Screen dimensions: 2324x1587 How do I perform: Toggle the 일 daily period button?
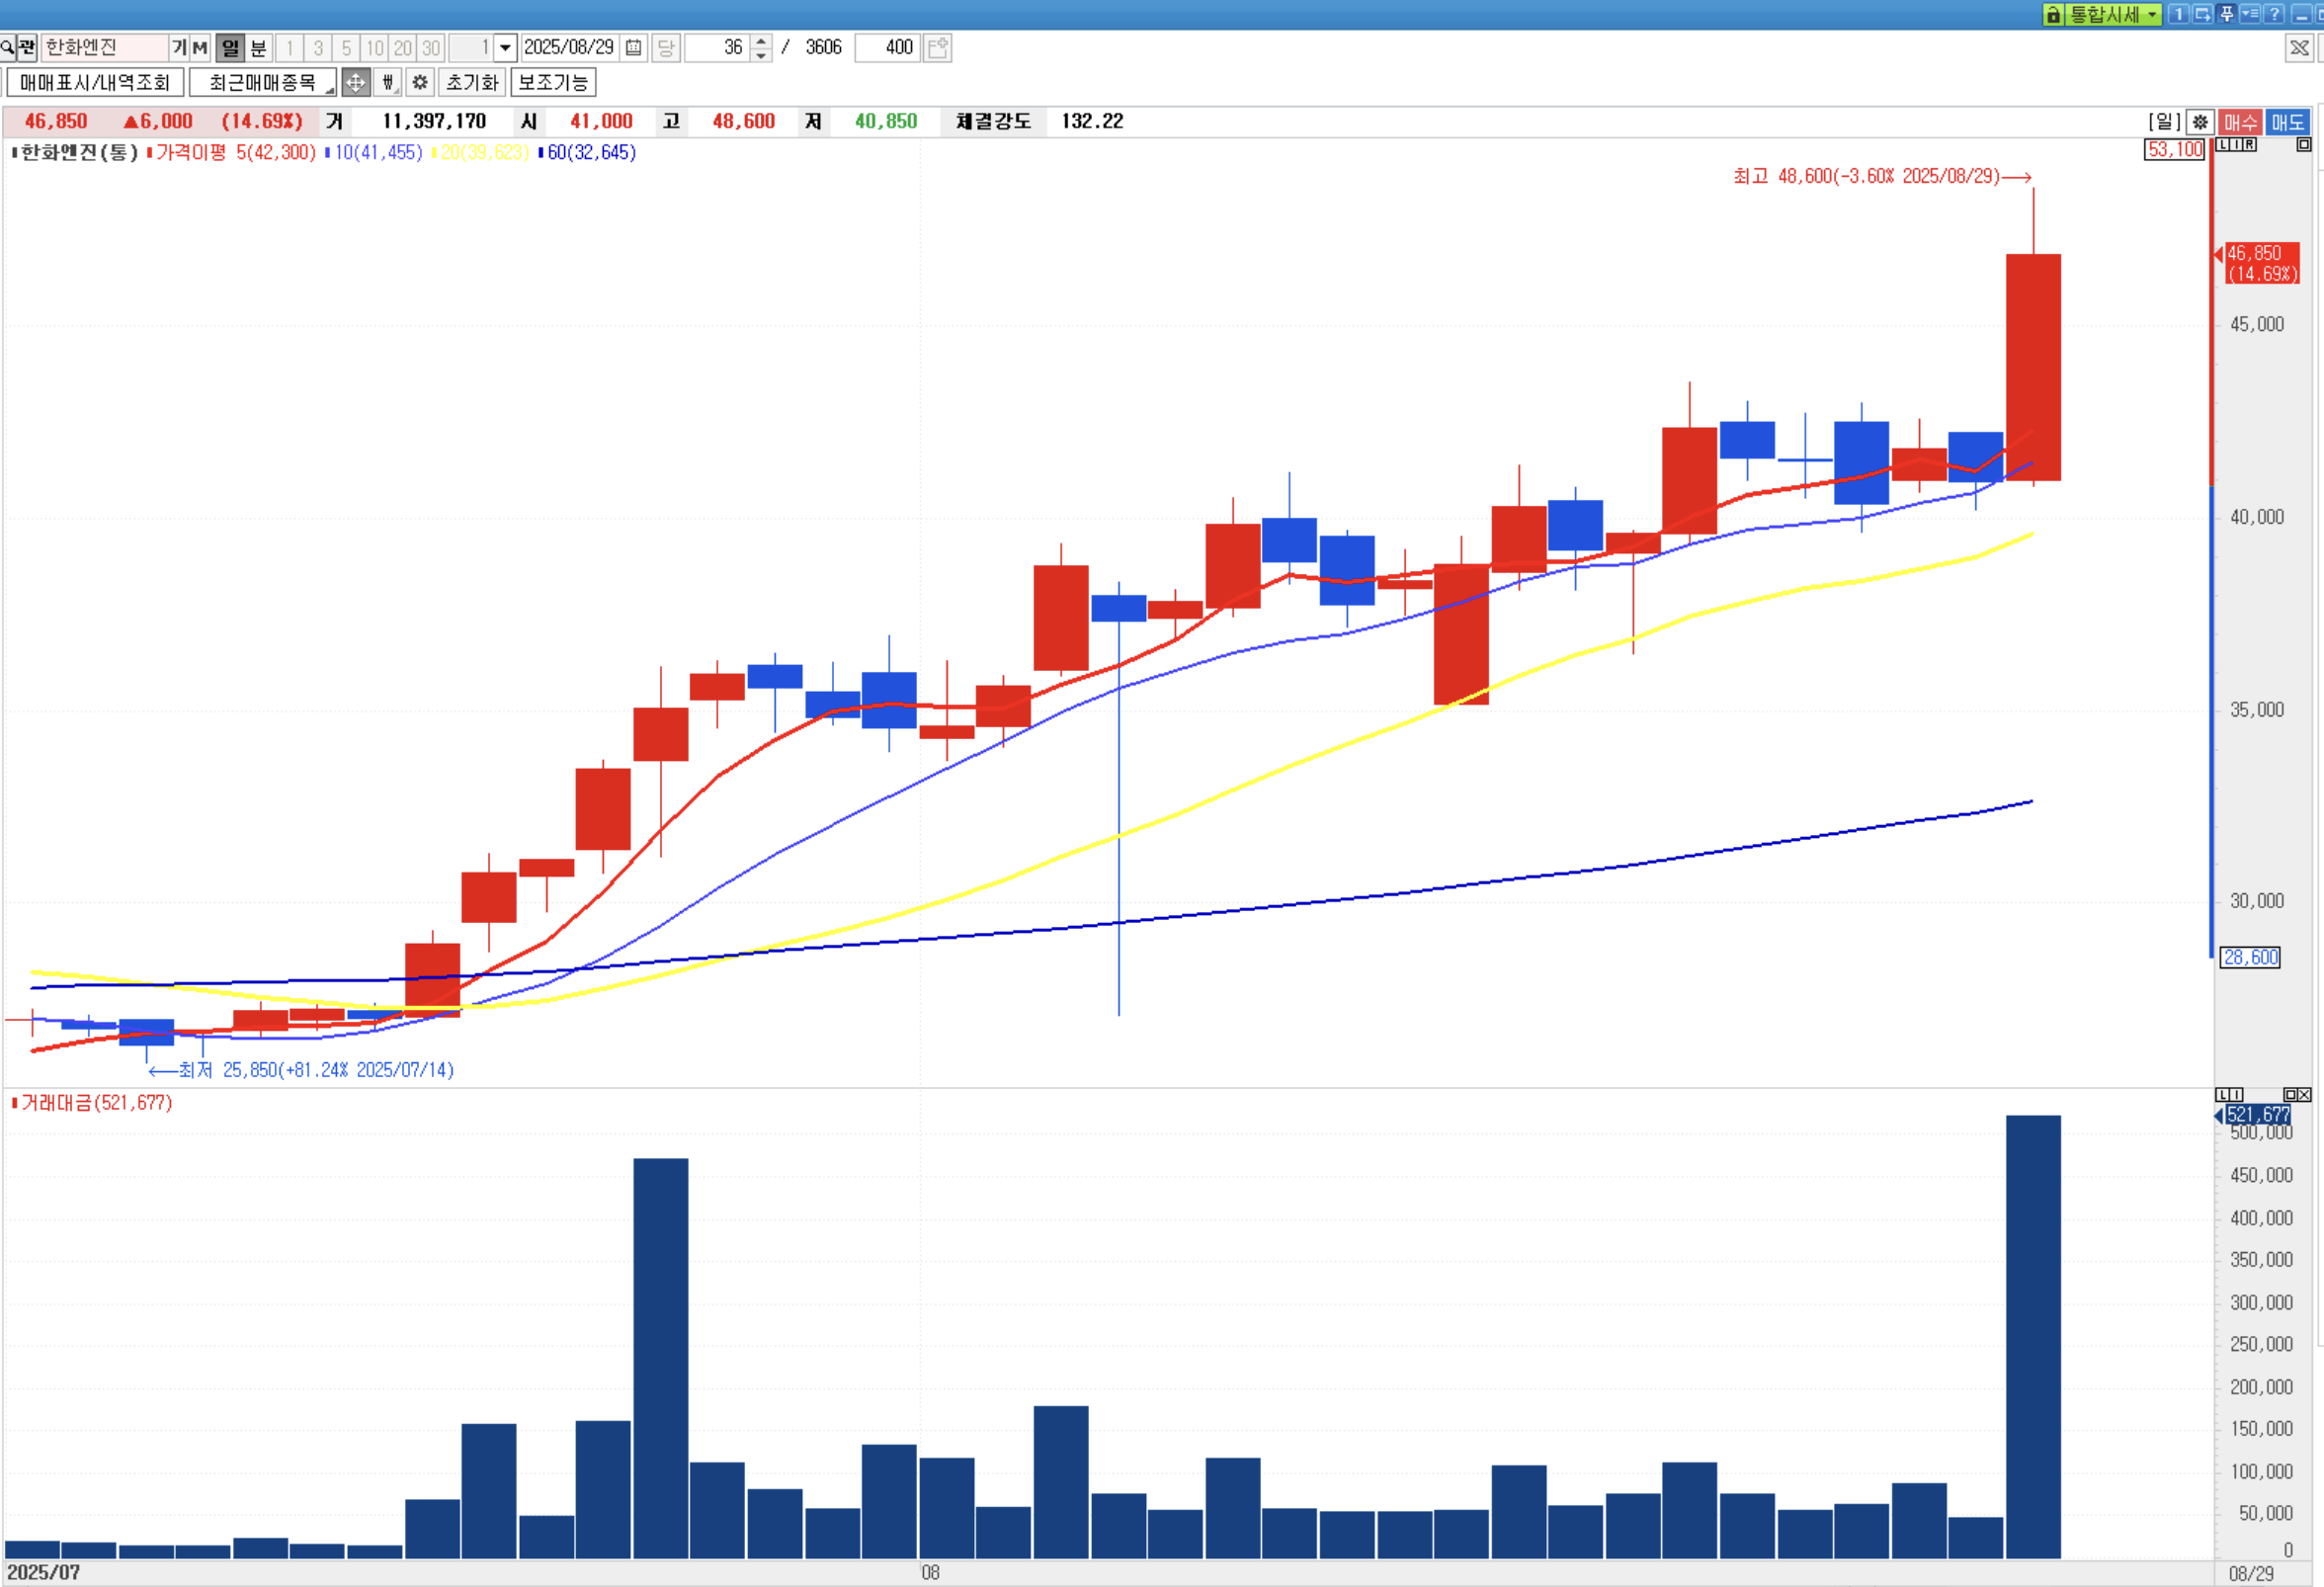point(230,47)
